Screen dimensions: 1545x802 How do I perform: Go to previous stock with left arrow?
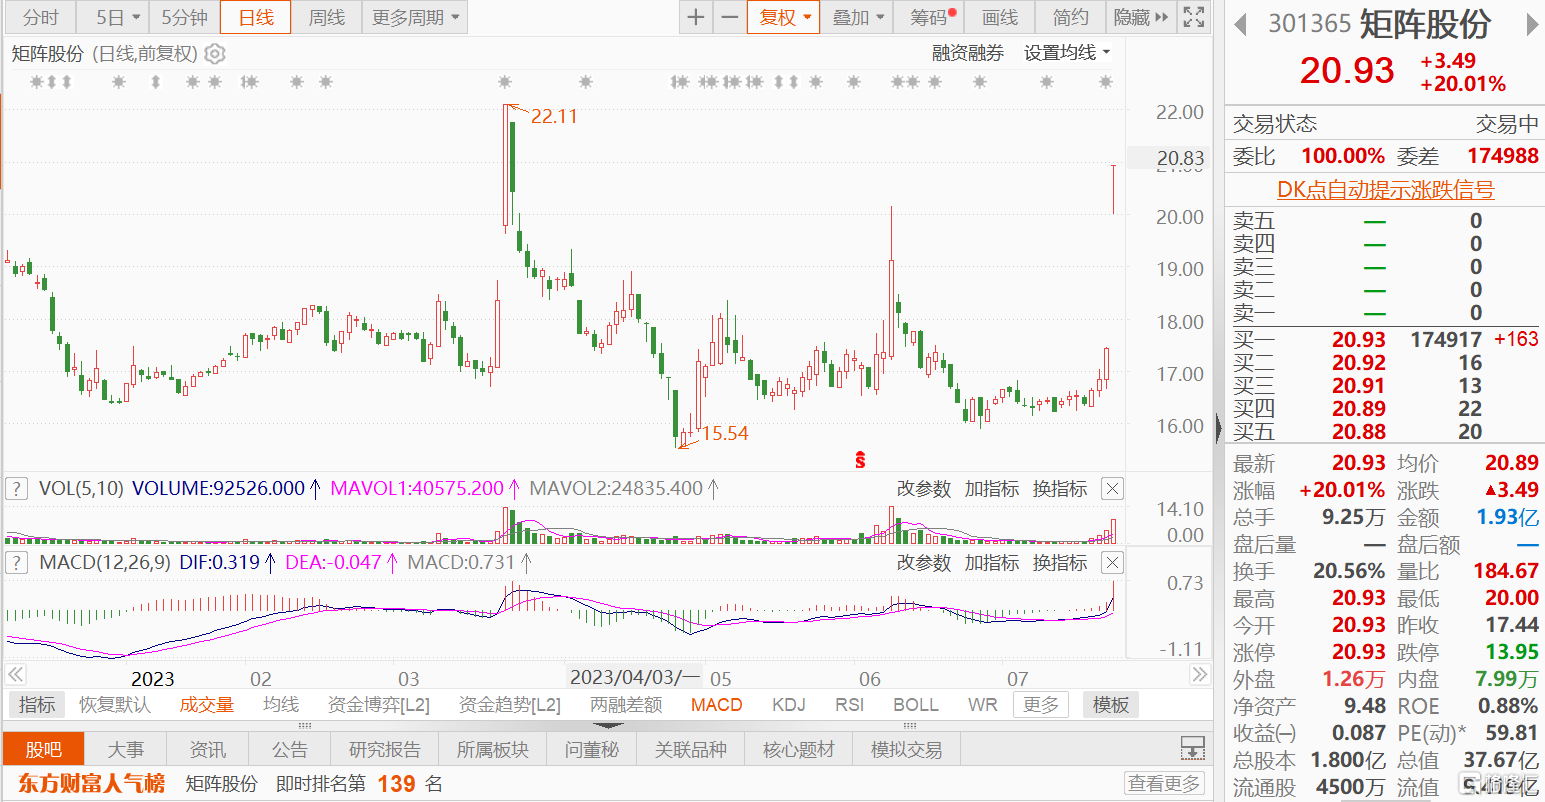point(1241,24)
